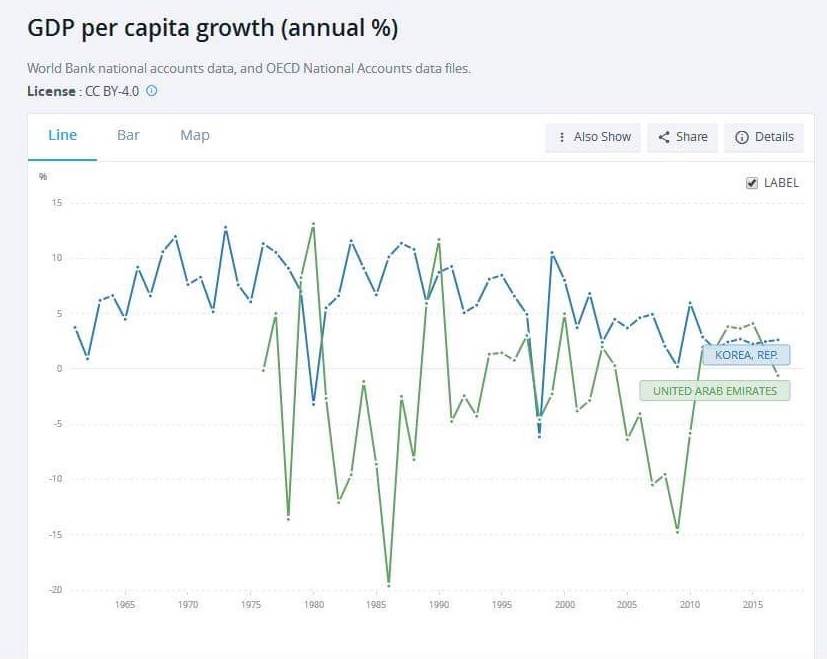Click the license info icon
827x659 pixels.
point(152,91)
